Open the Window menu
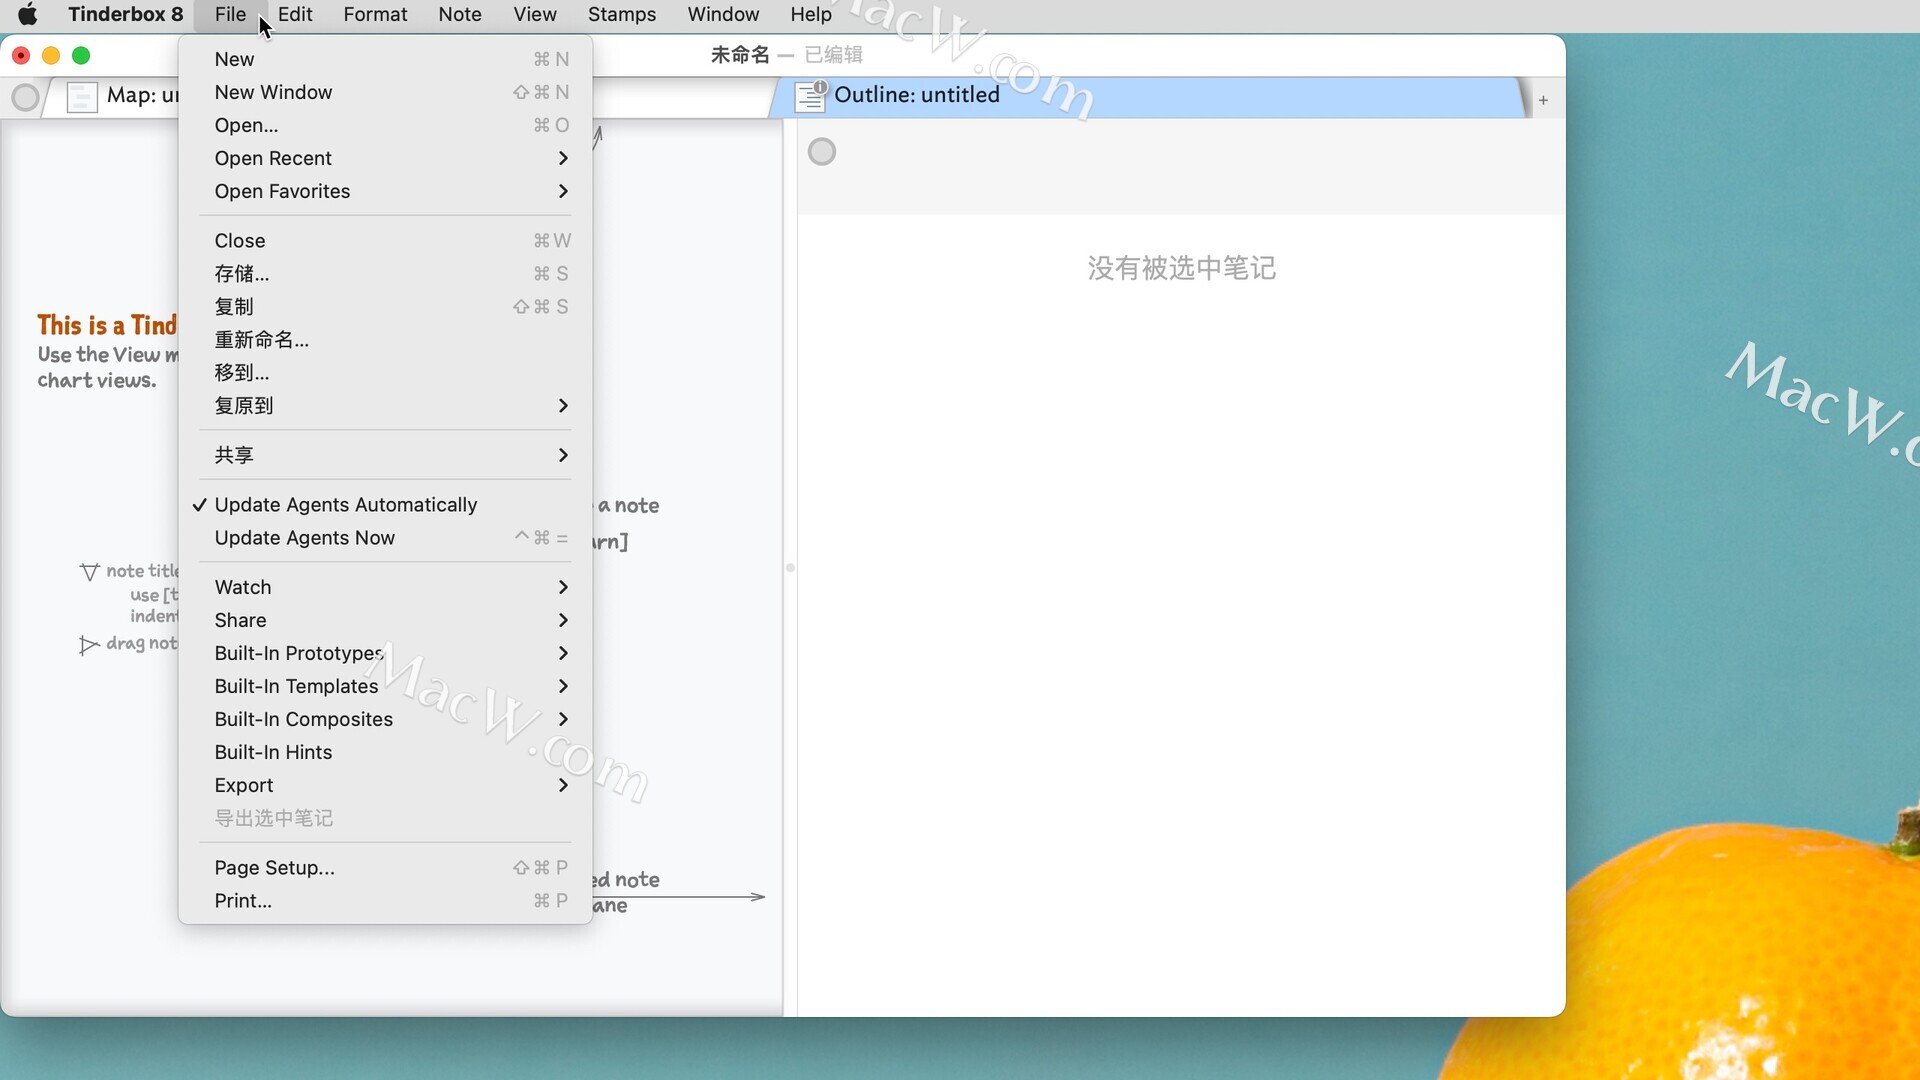 tap(723, 14)
